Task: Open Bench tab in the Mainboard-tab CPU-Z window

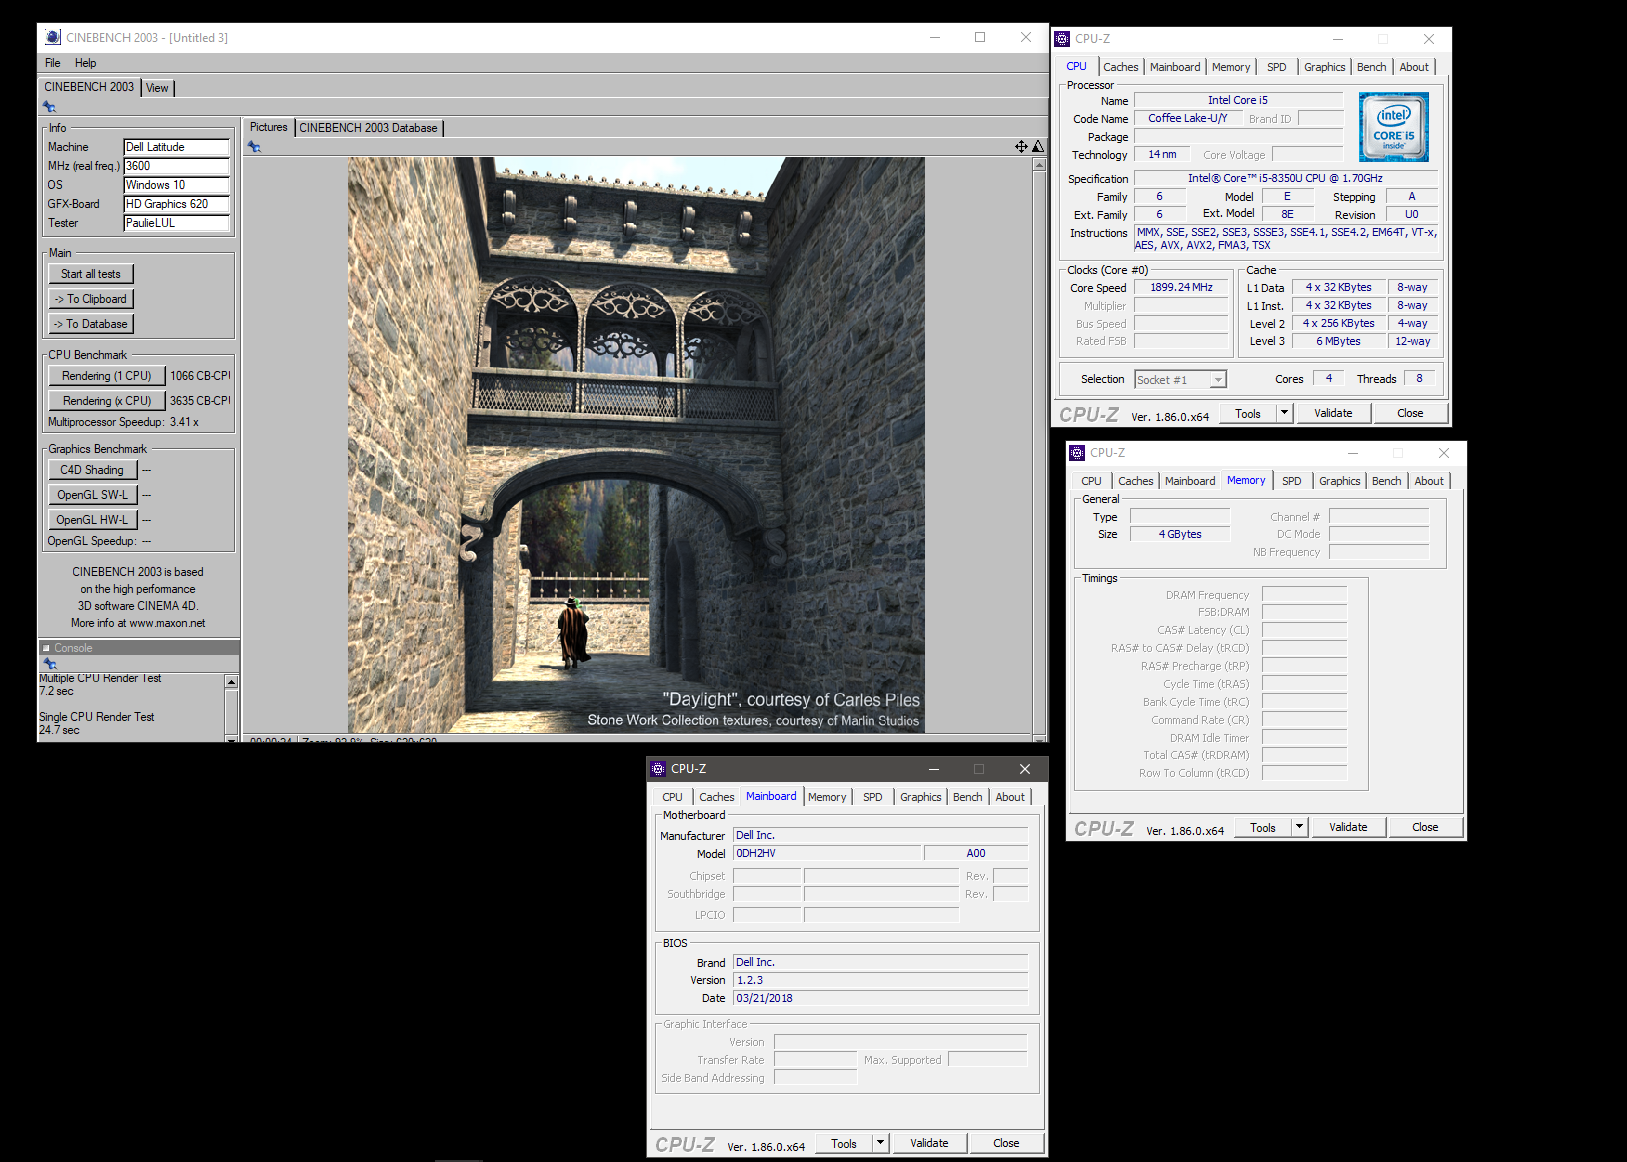Action: tap(968, 797)
